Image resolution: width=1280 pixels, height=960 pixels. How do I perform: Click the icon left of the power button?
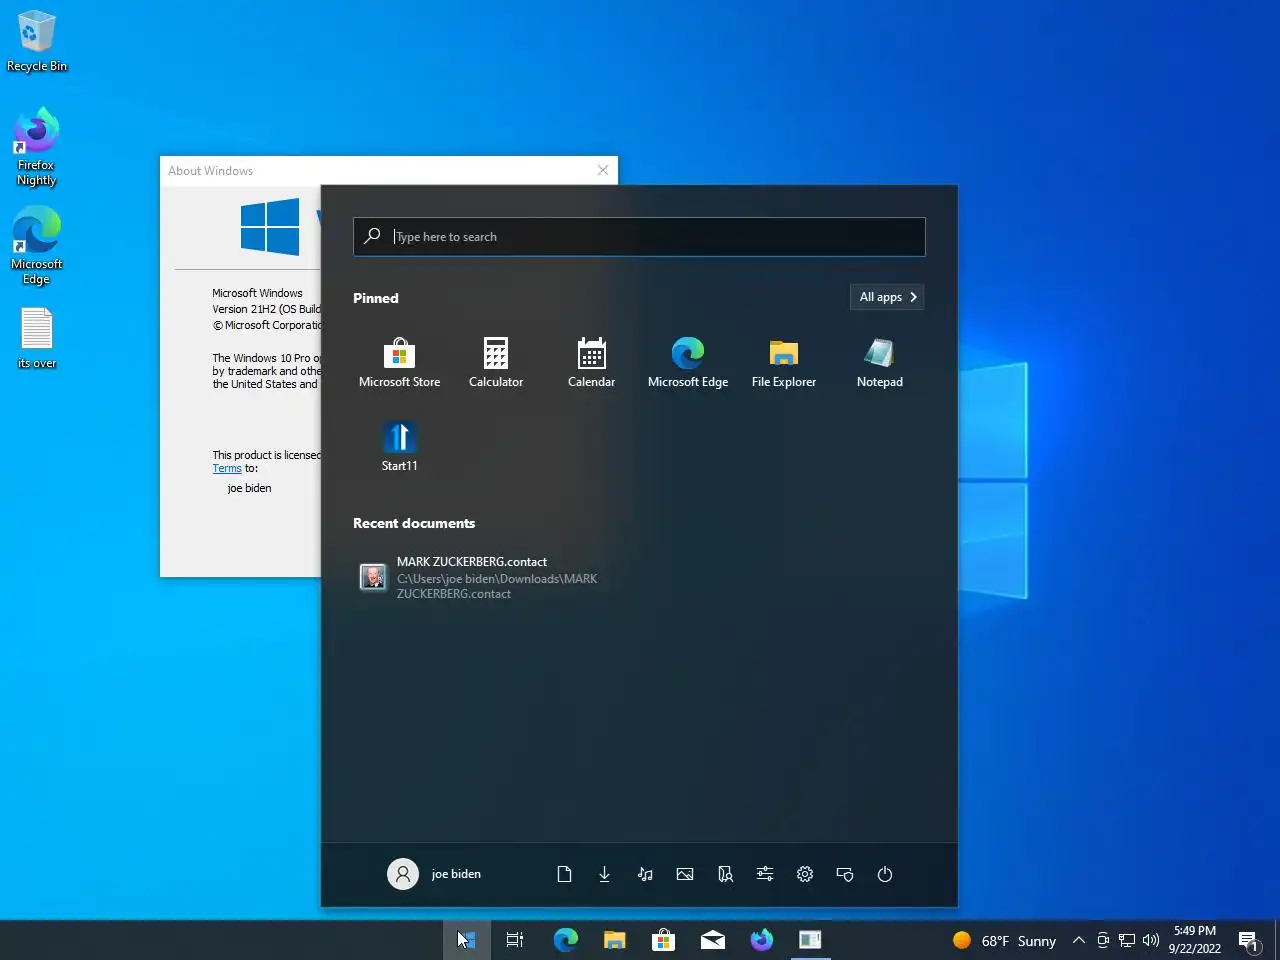click(x=845, y=874)
